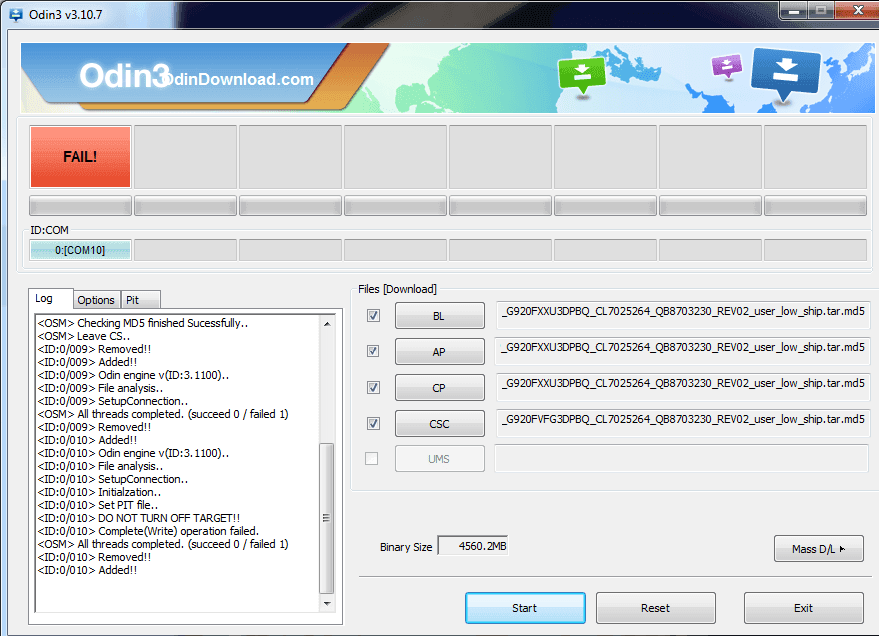
Task: Tick the UMS checkbox
Action: 372,458
